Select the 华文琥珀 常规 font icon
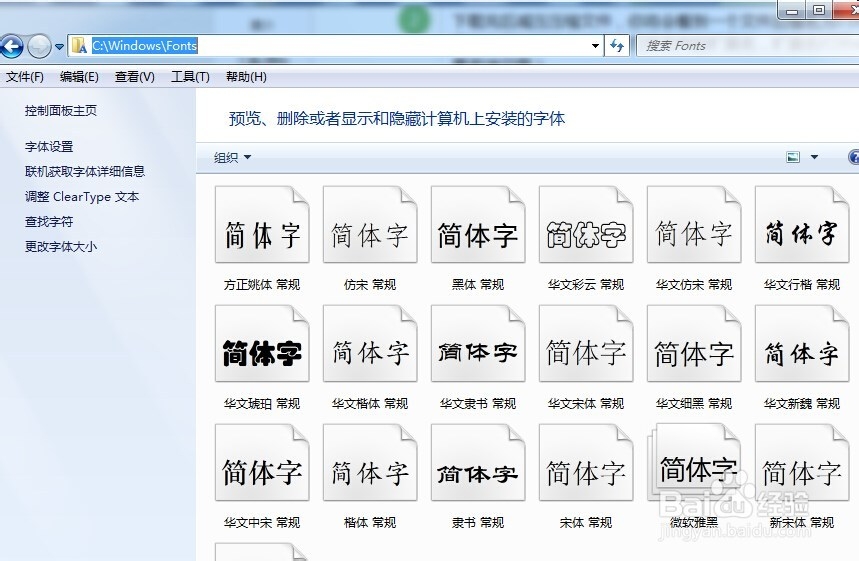This screenshot has width=859, height=561. click(262, 344)
